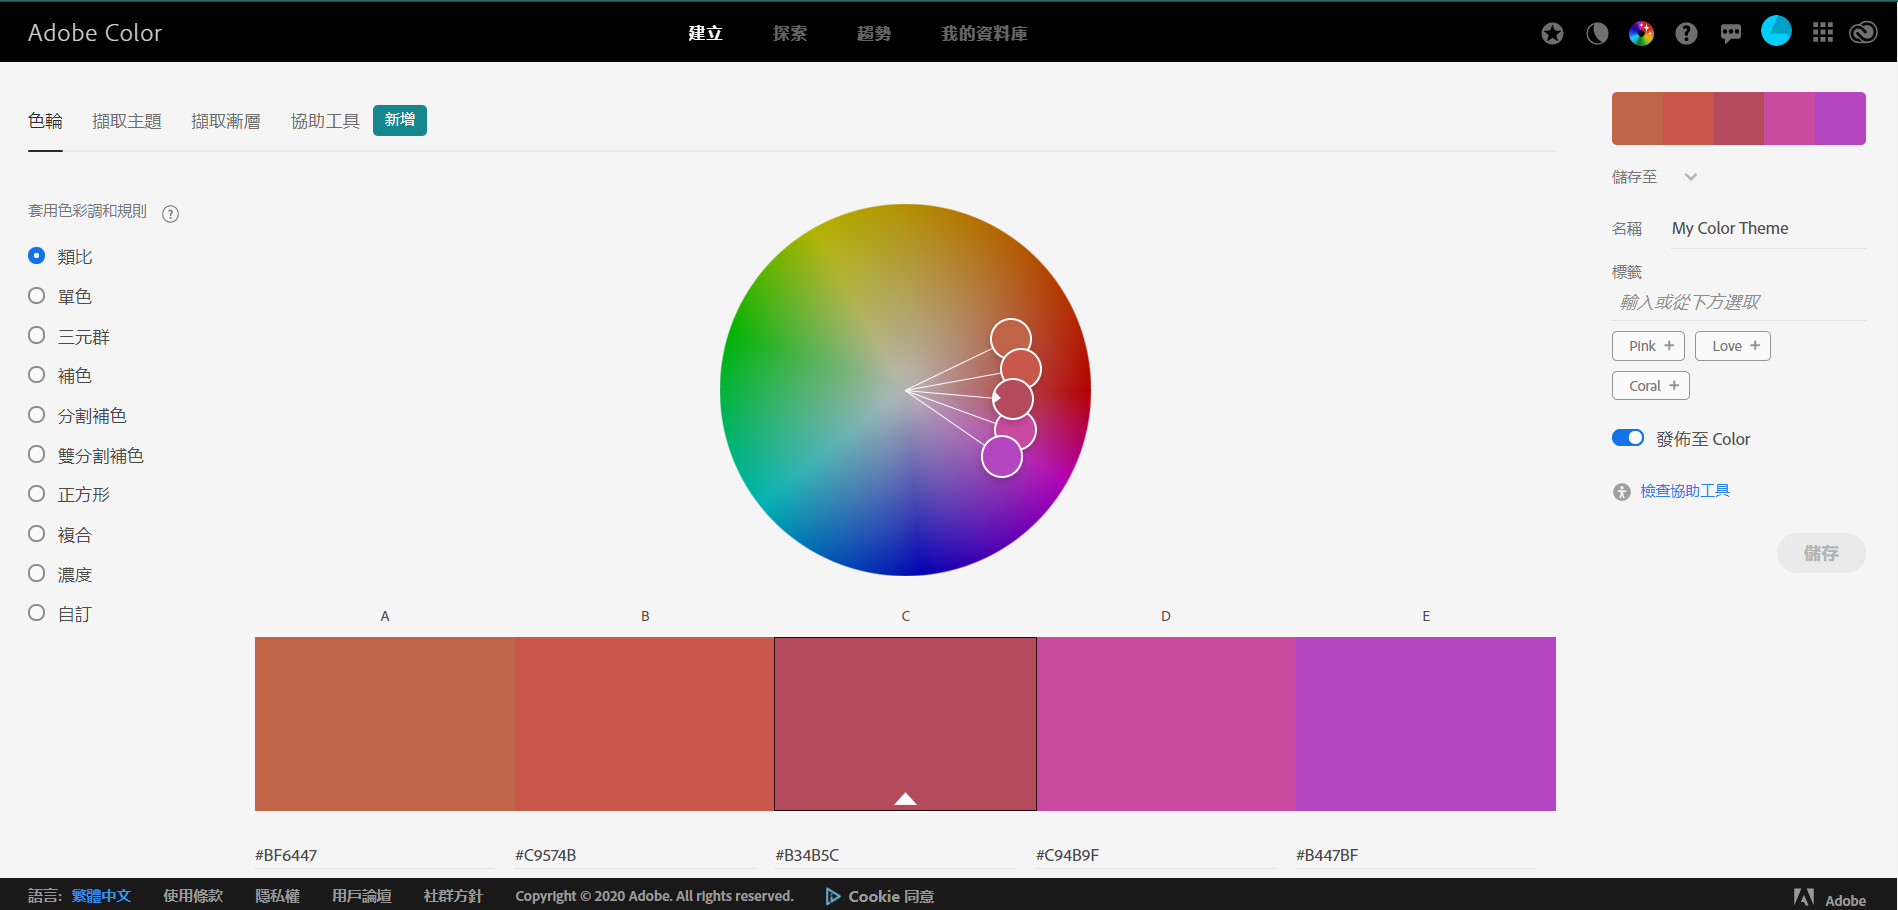Open the color wheel icon in header
This screenshot has height=910, width=1898.
point(1641,33)
